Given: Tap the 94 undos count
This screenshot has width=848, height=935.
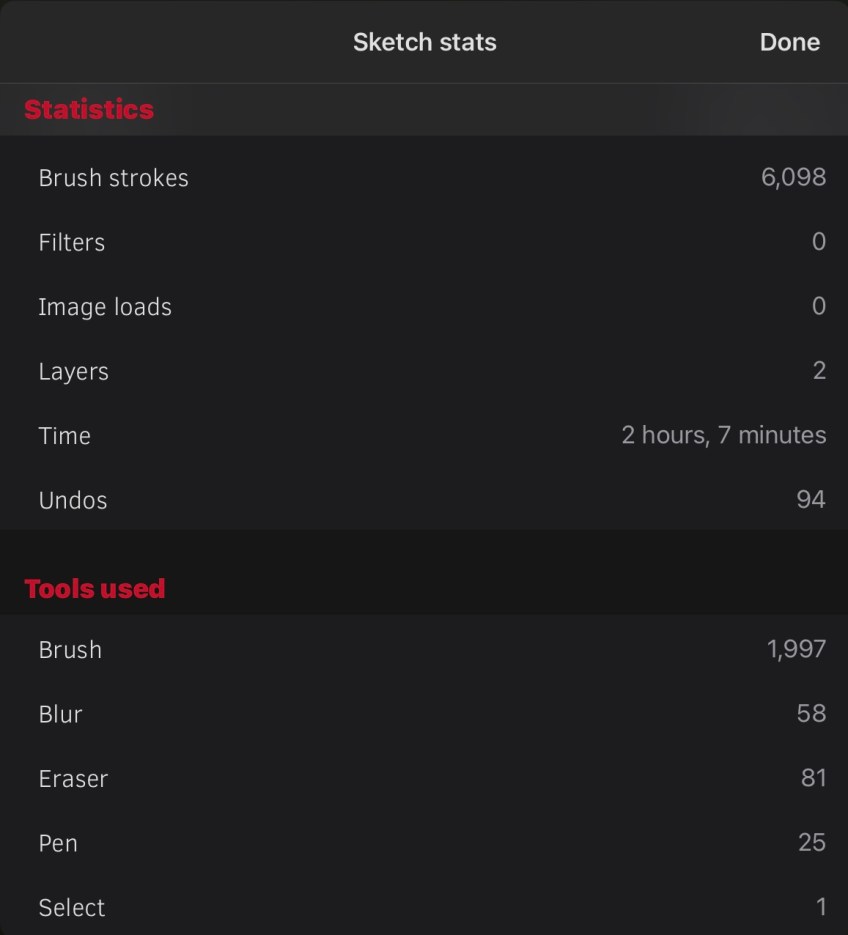Looking at the screenshot, I should (811, 500).
